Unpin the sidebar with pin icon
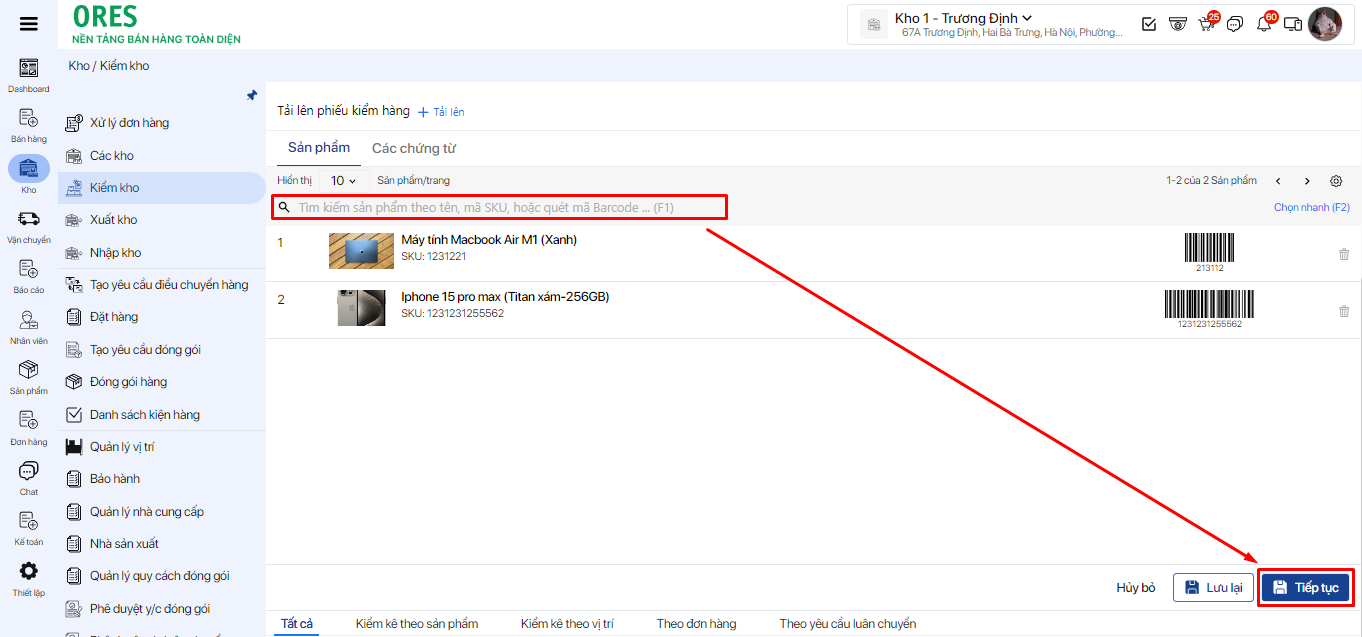Screen dimensions: 1362x637 point(252,95)
